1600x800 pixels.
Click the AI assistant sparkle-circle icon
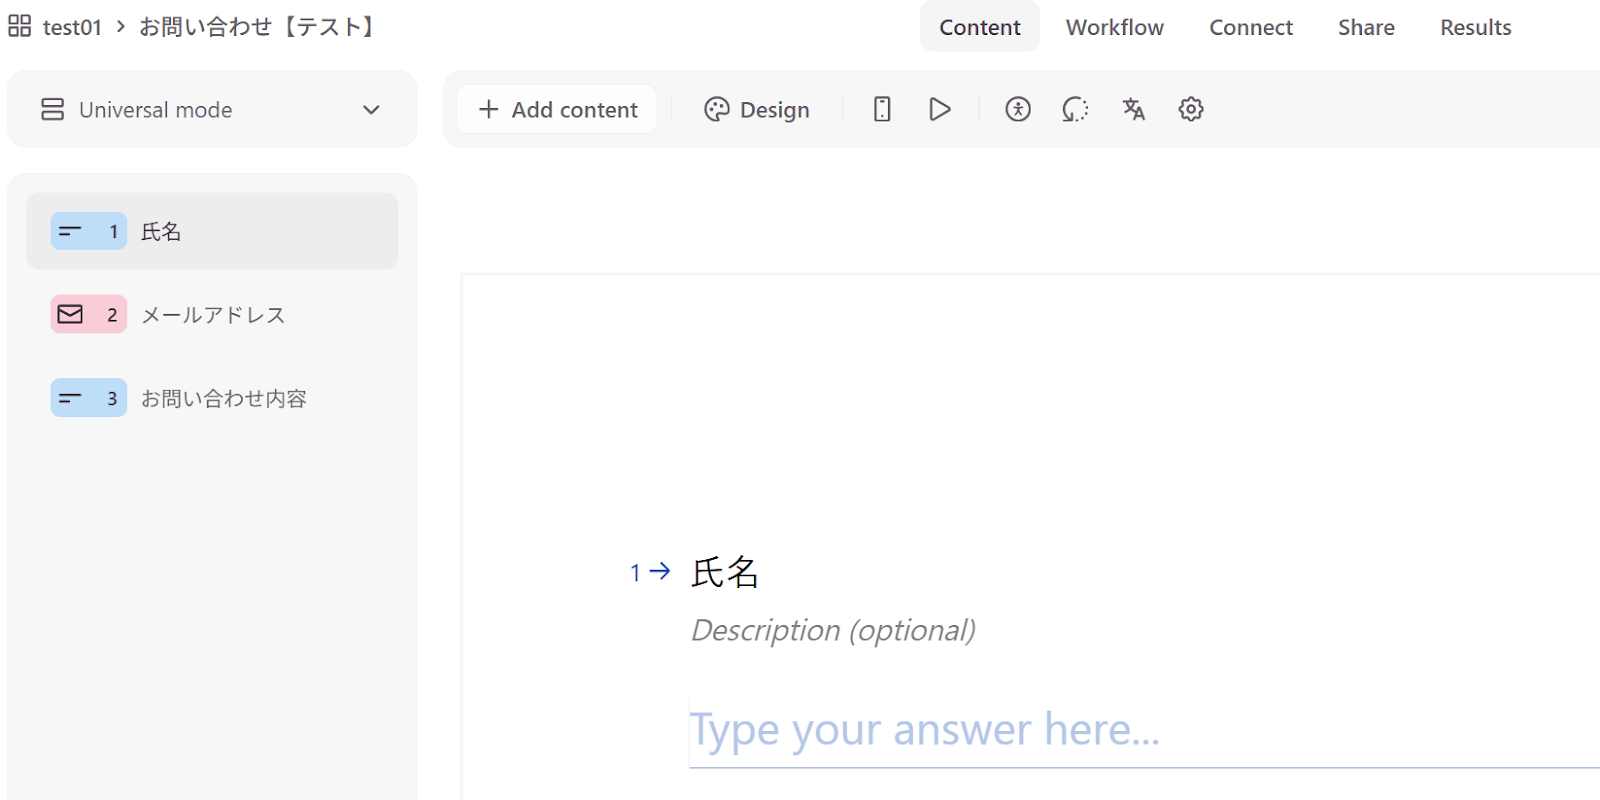pos(1075,109)
